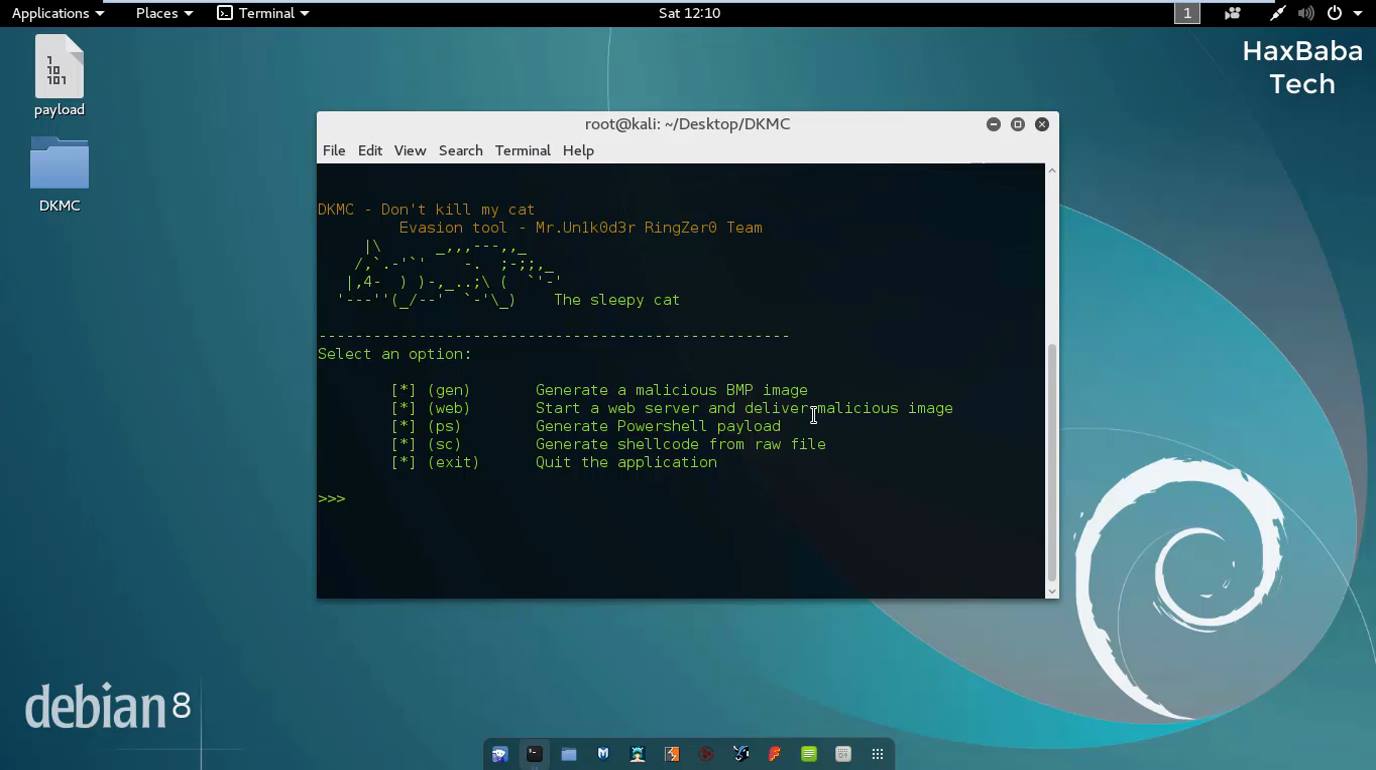Image resolution: width=1376 pixels, height=770 pixels.
Task: Show all applications grid
Action: tap(878, 754)
